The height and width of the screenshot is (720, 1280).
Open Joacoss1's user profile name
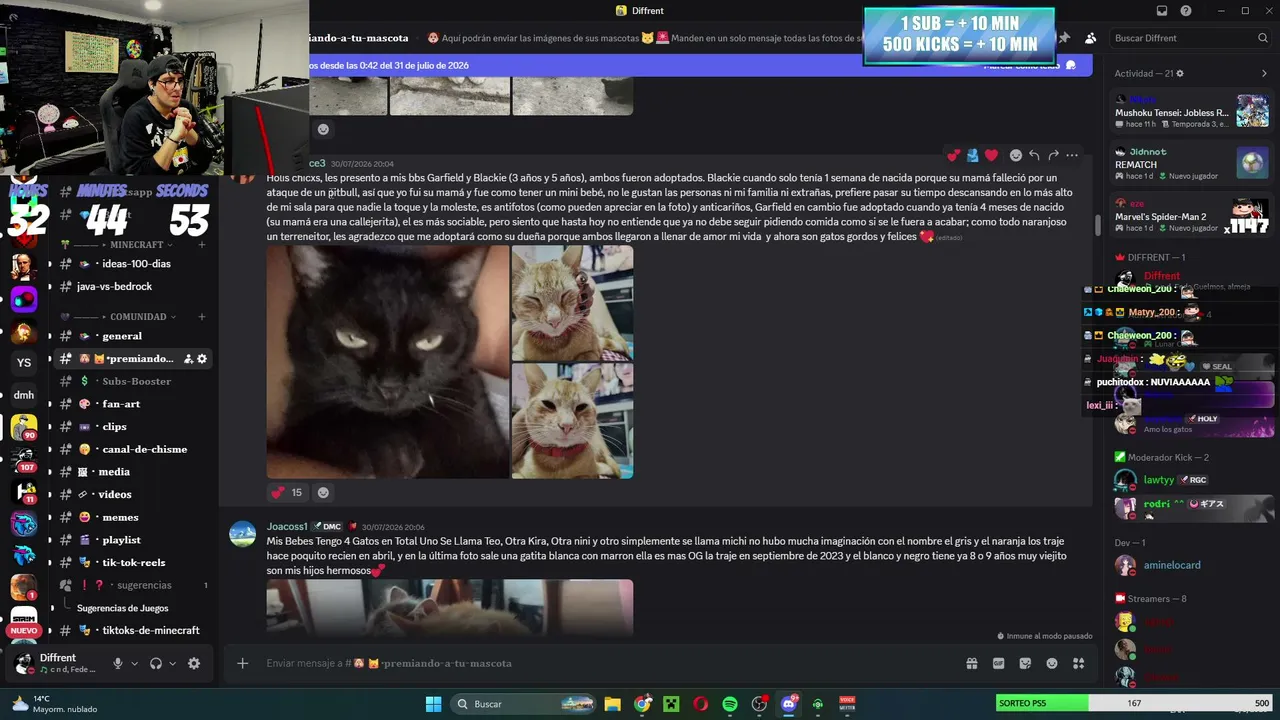point(287,526)
